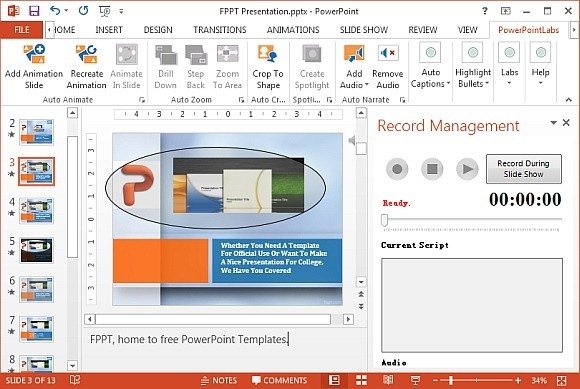Toggle the Notes pane in the status bar

tap(219, 380)
